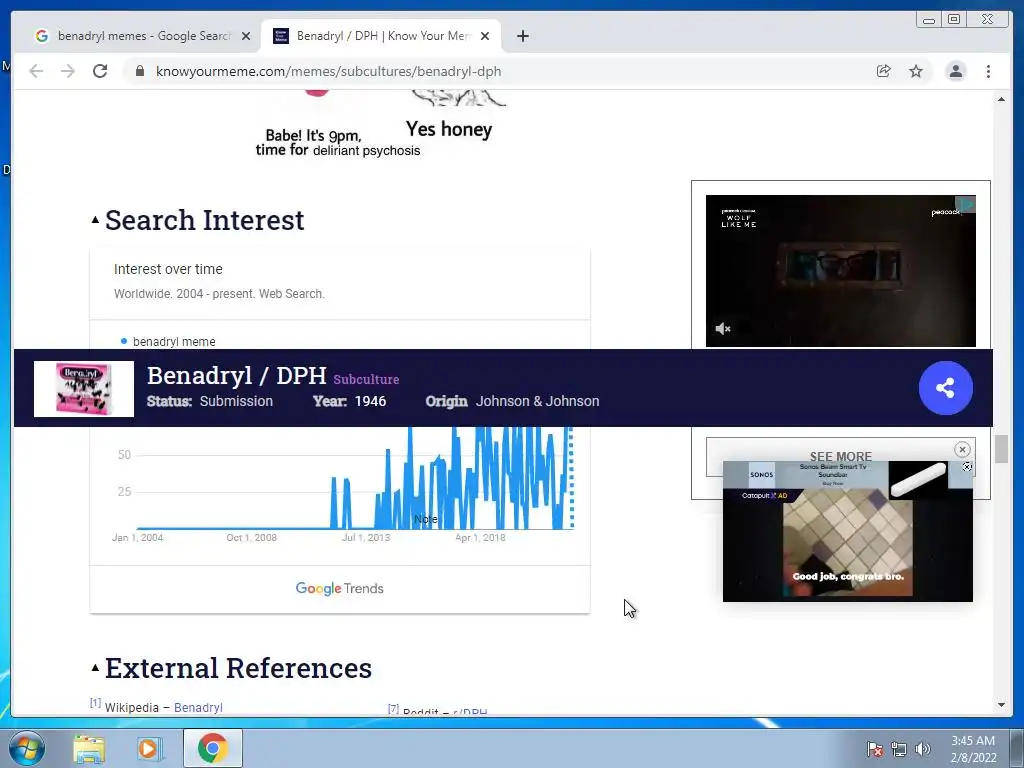Click the network tray icon

899,749
